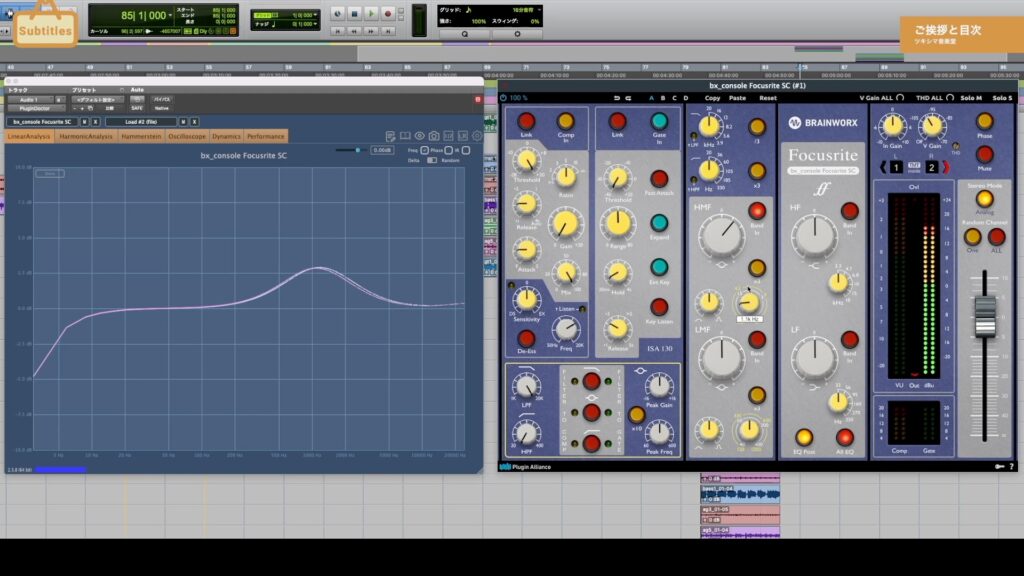
Task: Click the Pro Tools transport stop button
Action: (x=354, y=13)
